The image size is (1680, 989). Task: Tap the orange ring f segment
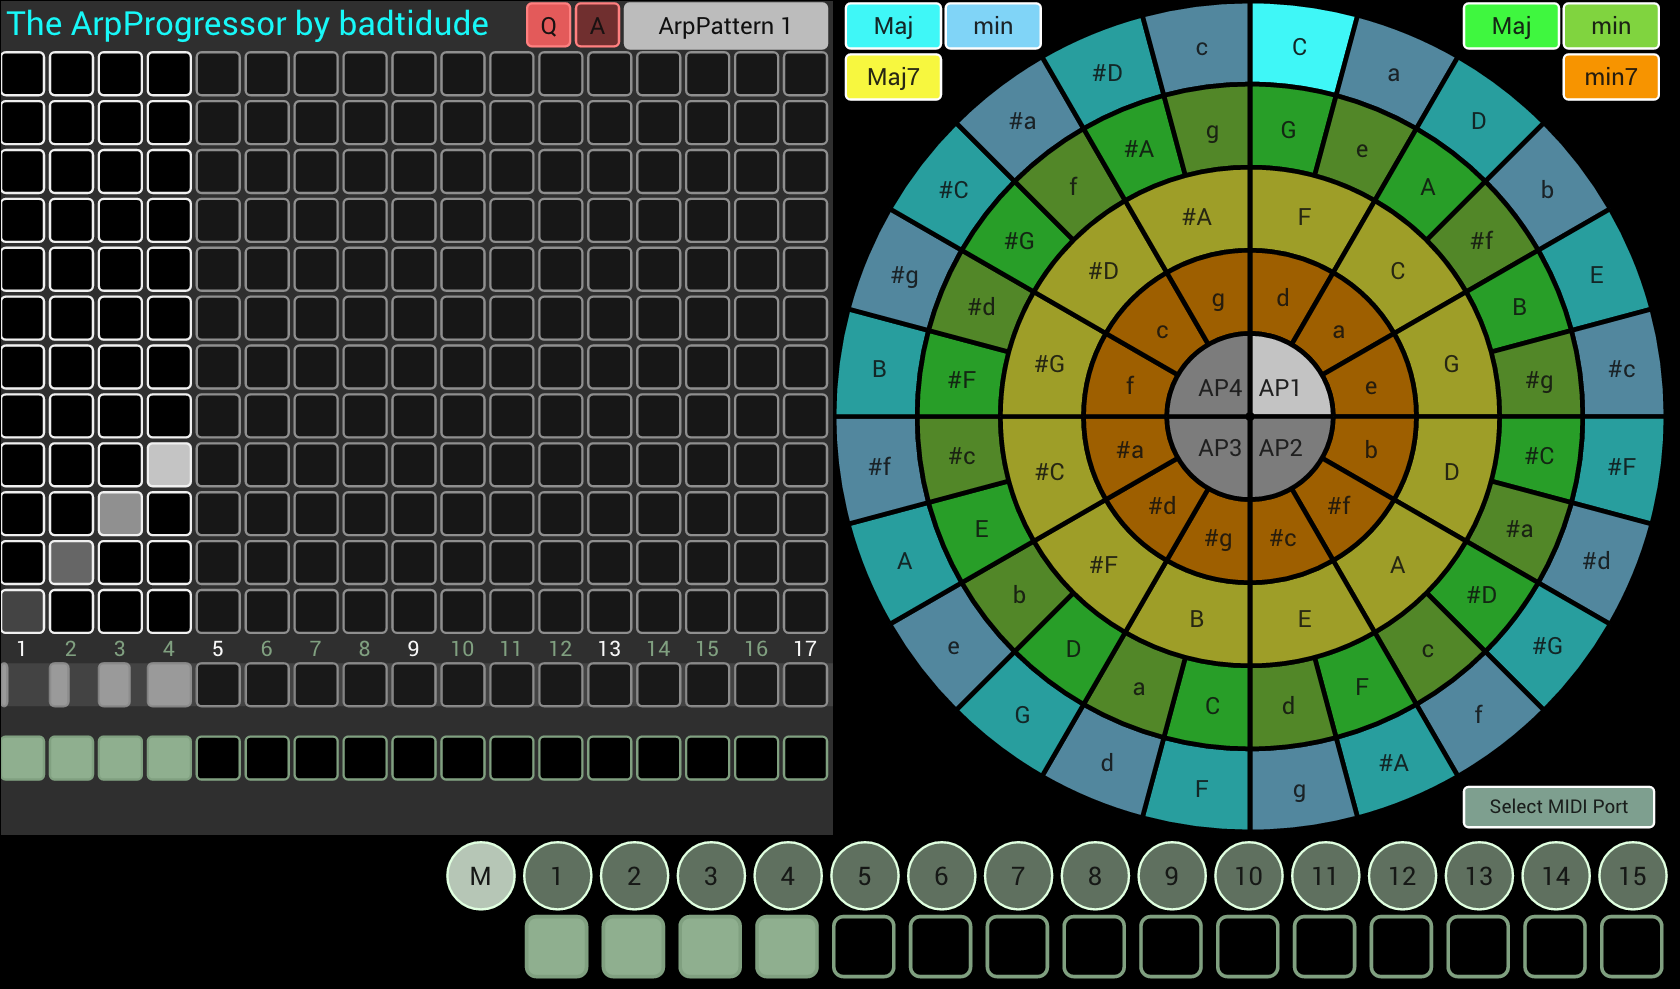click(x=1129, y=386)
